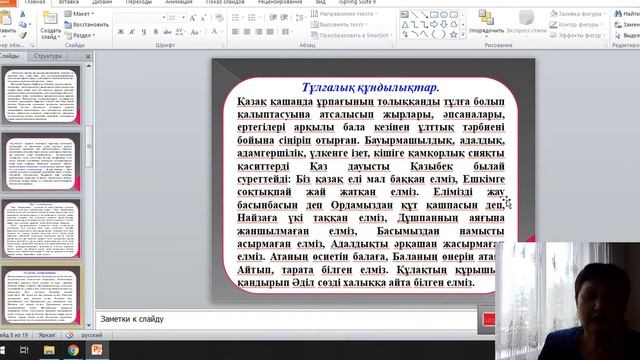Open the iSpring Suite 9 tab
The width and height of the screenshot is (640, 360).
357,2
